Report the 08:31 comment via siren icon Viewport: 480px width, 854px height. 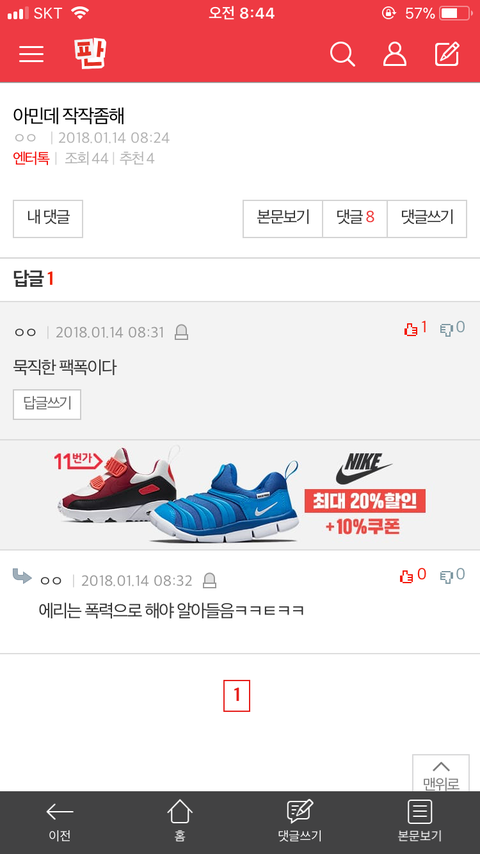point(181,332)
